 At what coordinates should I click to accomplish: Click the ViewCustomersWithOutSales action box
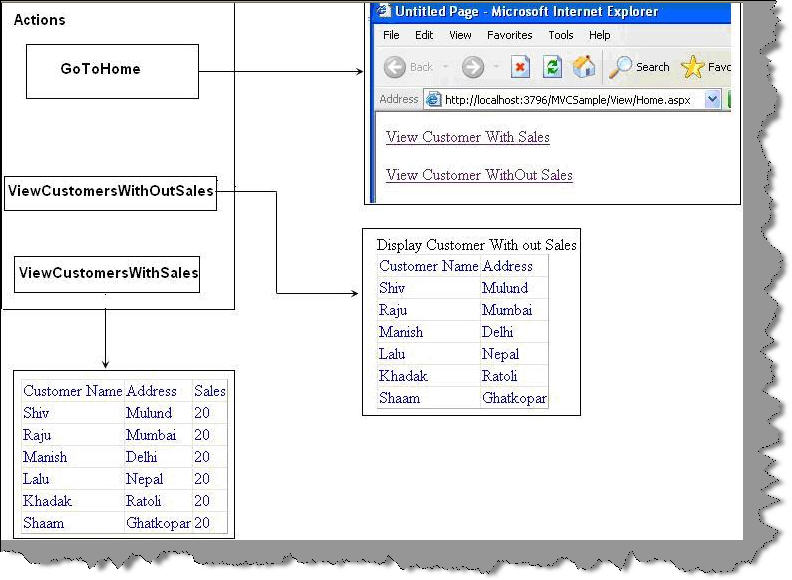110,193
